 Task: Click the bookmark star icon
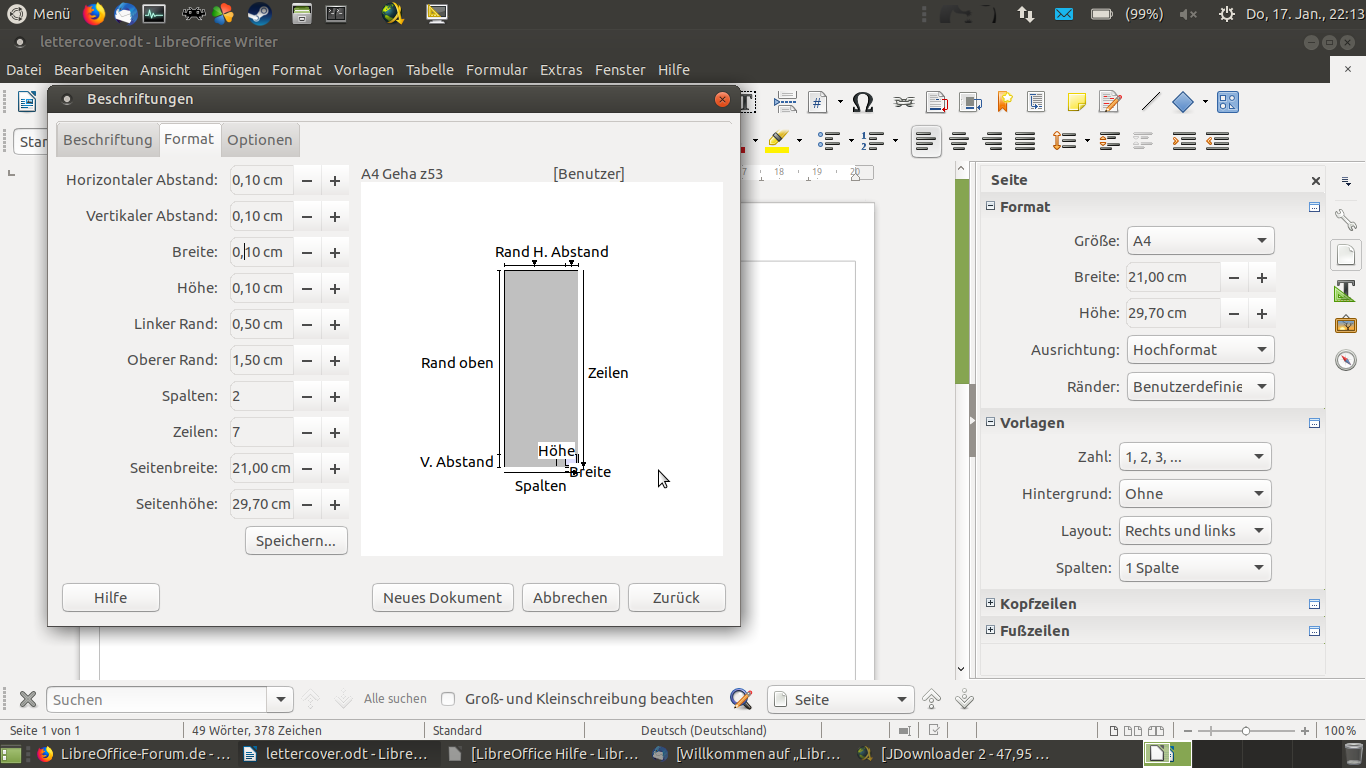click(x=1004, y=102)
